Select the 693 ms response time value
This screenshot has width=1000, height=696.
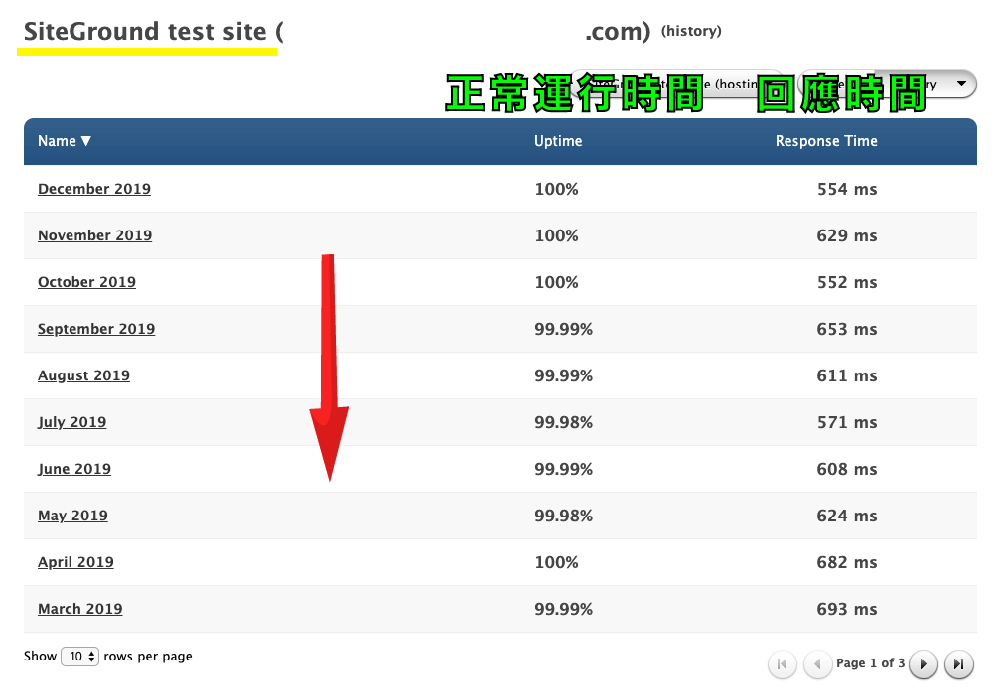pyautogui.click(x=847, y=609)
